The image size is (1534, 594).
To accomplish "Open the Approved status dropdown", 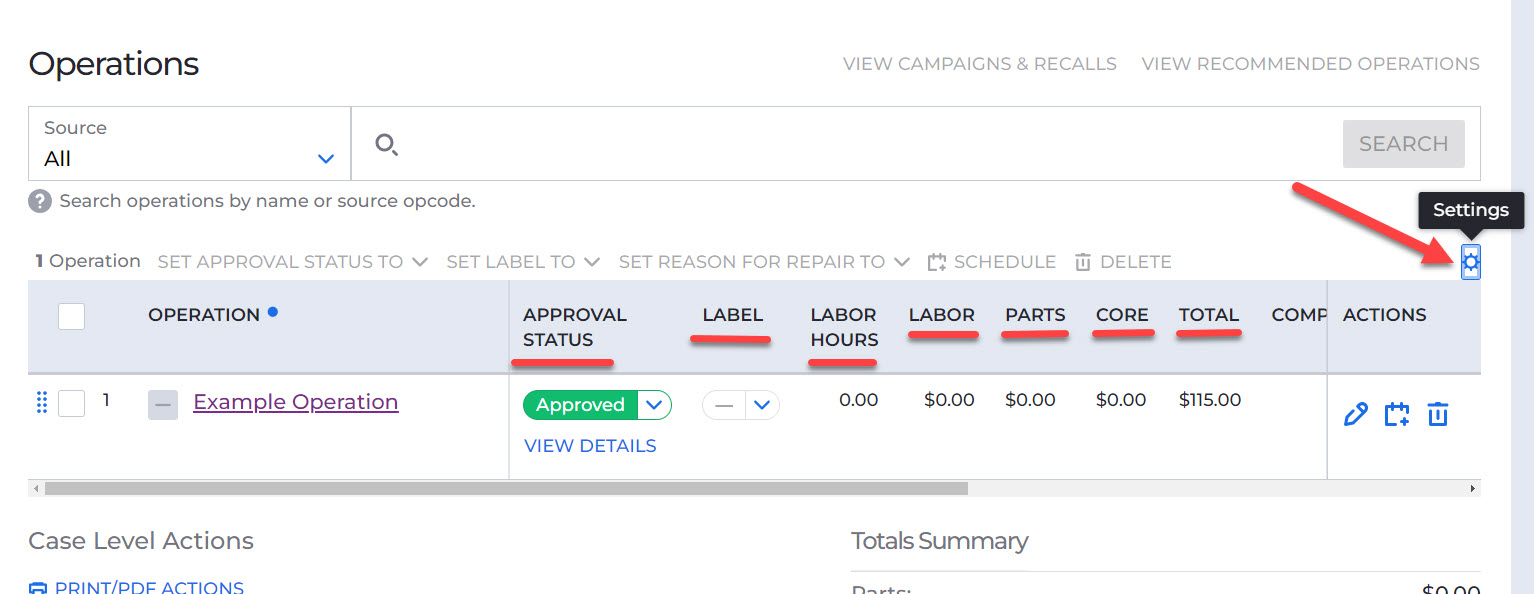I will [655, 404].
